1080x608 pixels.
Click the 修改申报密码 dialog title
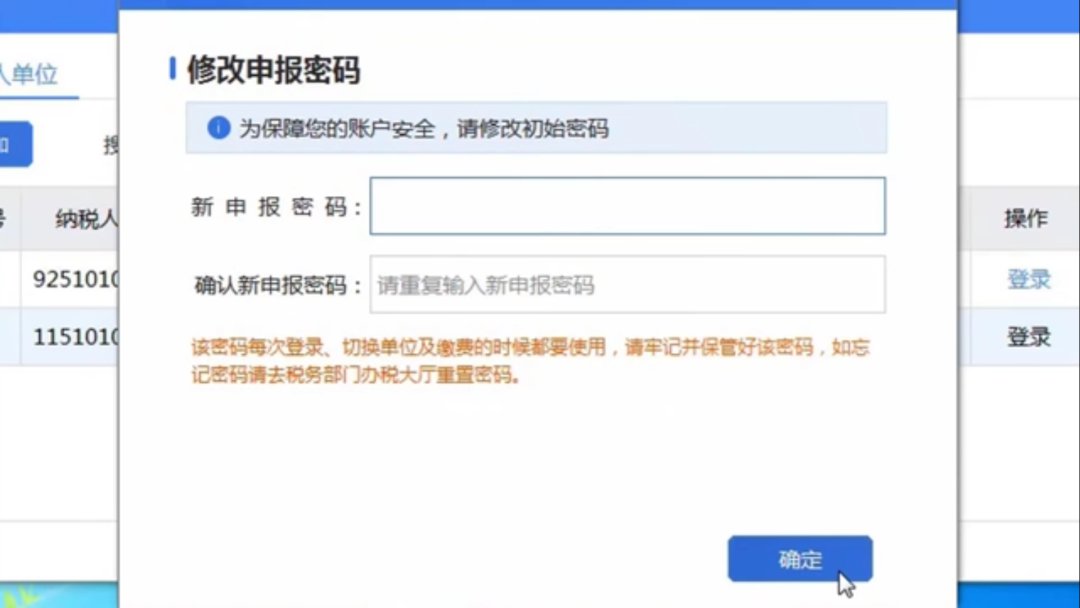coord(273,70)
